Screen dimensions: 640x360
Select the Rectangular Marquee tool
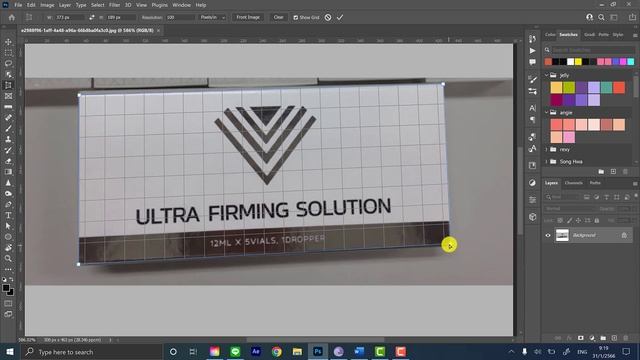8,53
